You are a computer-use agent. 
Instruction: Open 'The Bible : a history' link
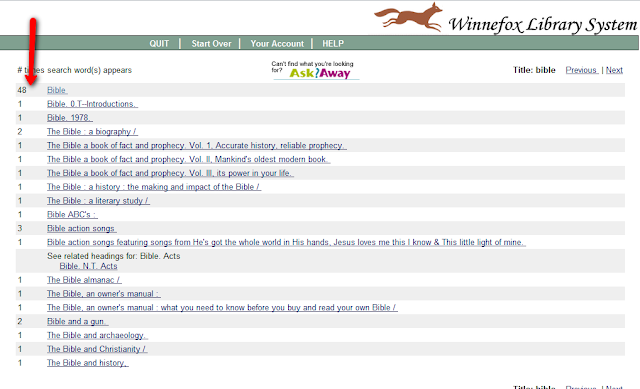pyautogui.click(x=153, y=187)
